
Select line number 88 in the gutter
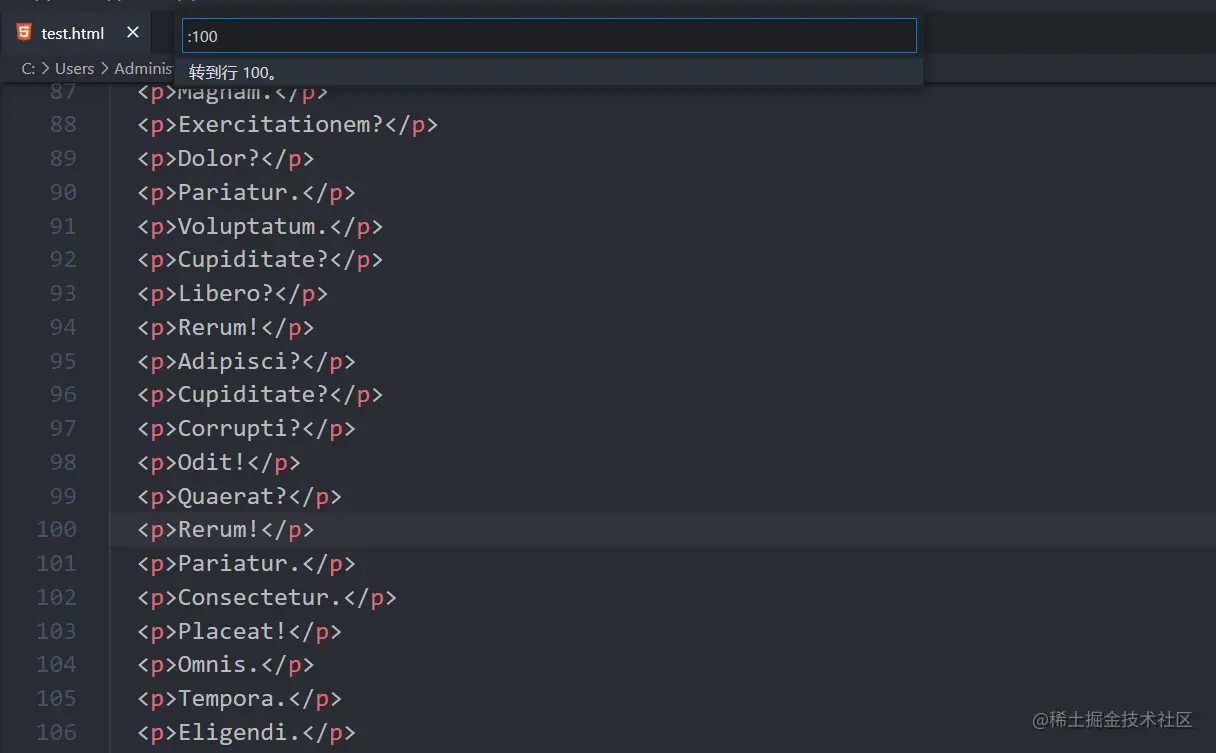[x=62, y=125]
